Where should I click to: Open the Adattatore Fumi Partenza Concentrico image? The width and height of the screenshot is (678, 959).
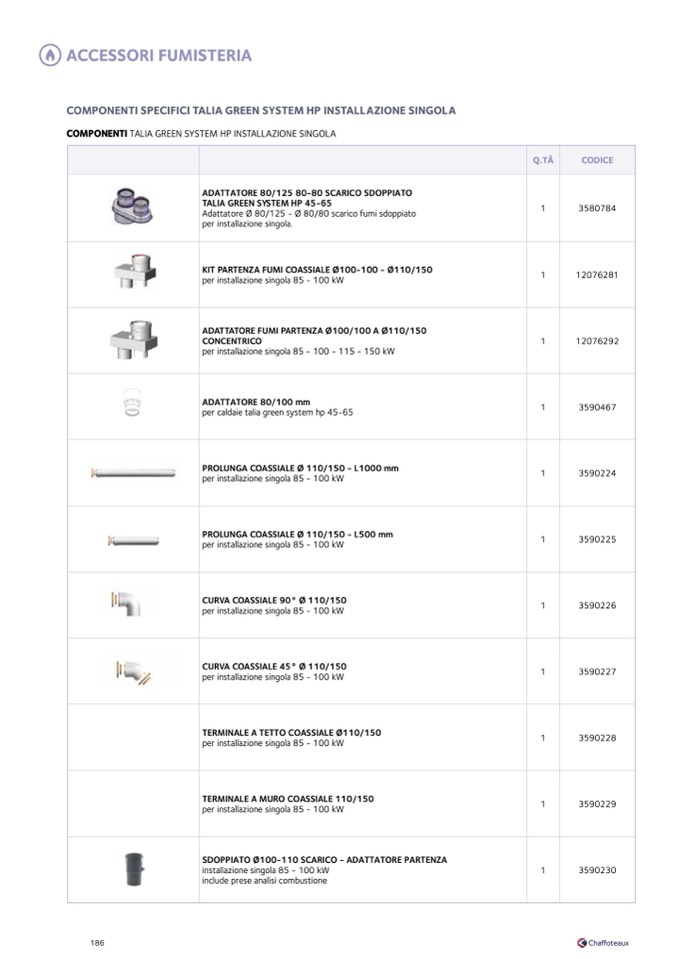coord(132,340)
